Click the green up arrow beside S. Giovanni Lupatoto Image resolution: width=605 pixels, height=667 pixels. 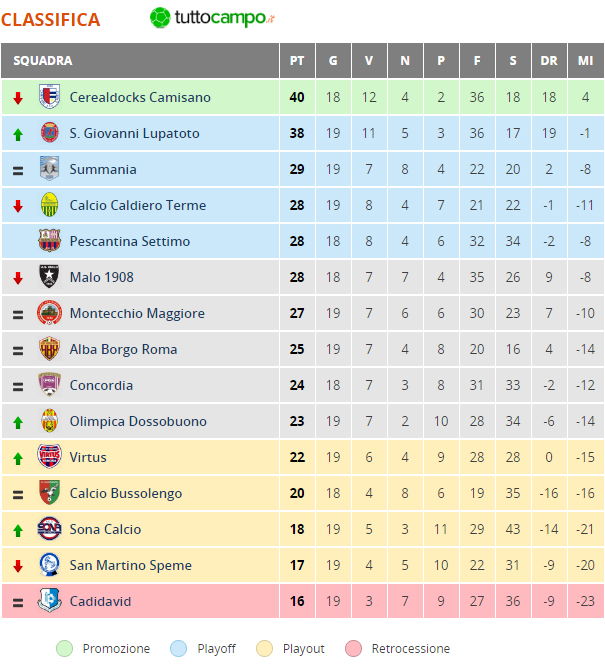coord(18,135)
